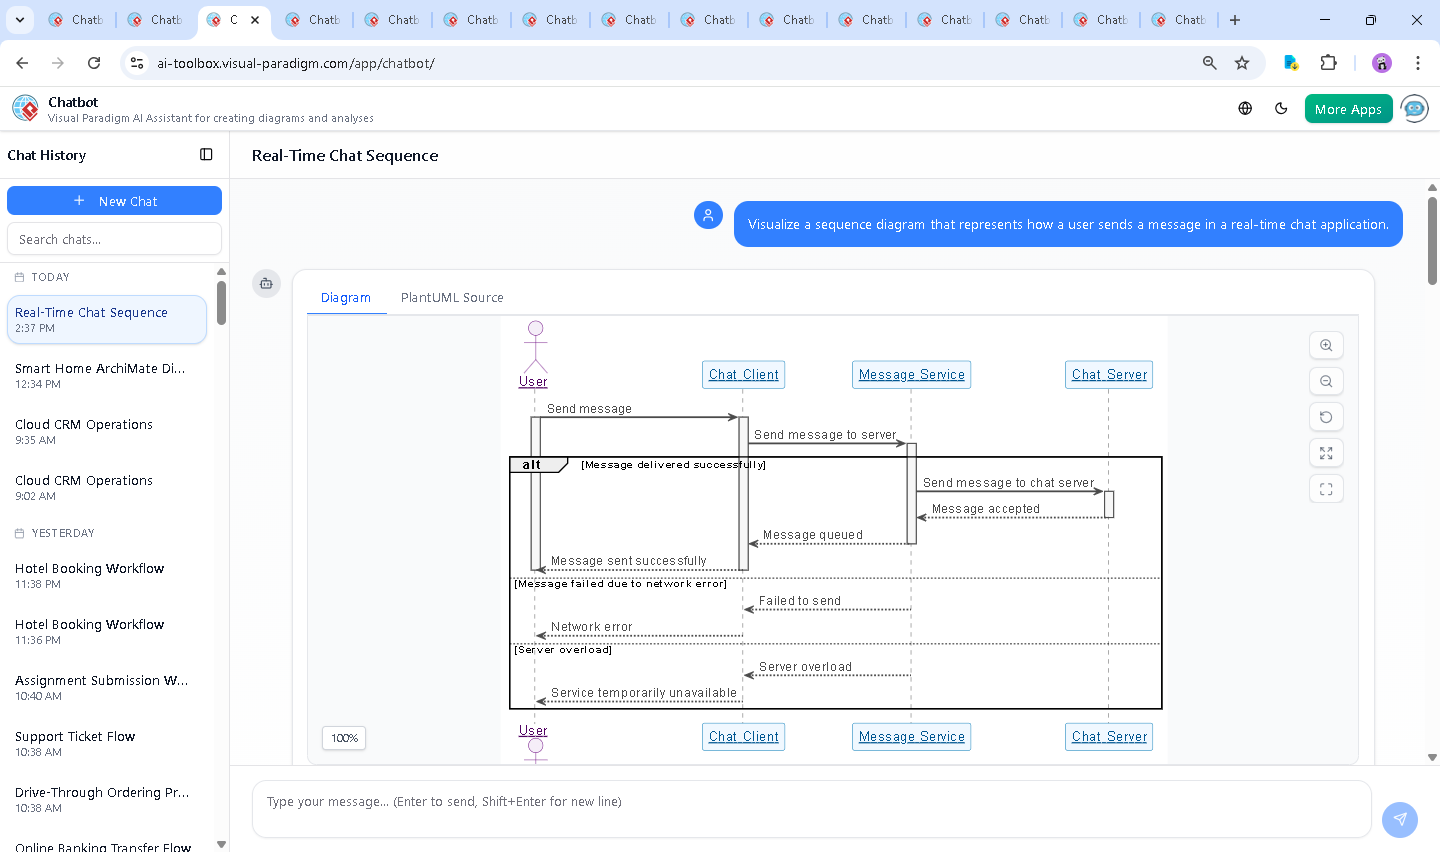Open the browser profile account menu
Viewport: 1440px width, 852px height.
tap(1381, 62)
